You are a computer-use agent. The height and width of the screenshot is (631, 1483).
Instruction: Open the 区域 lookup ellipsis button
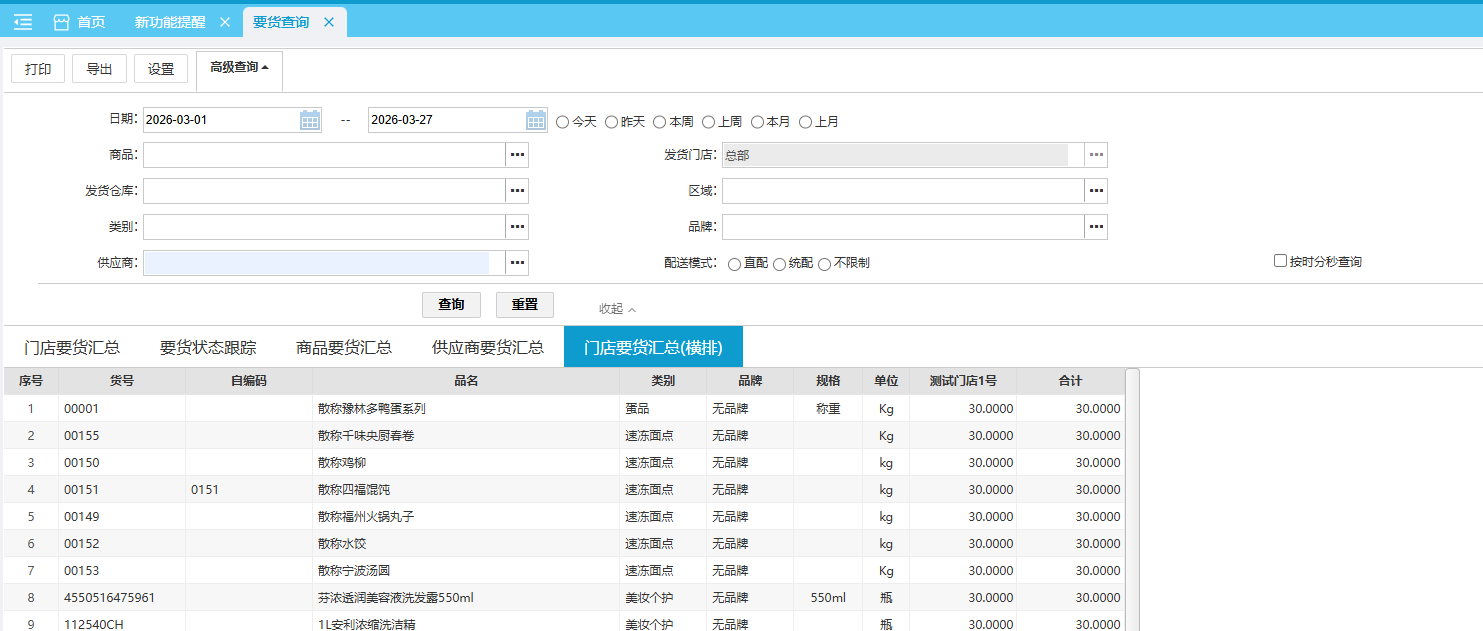(x=1096, y=191)
